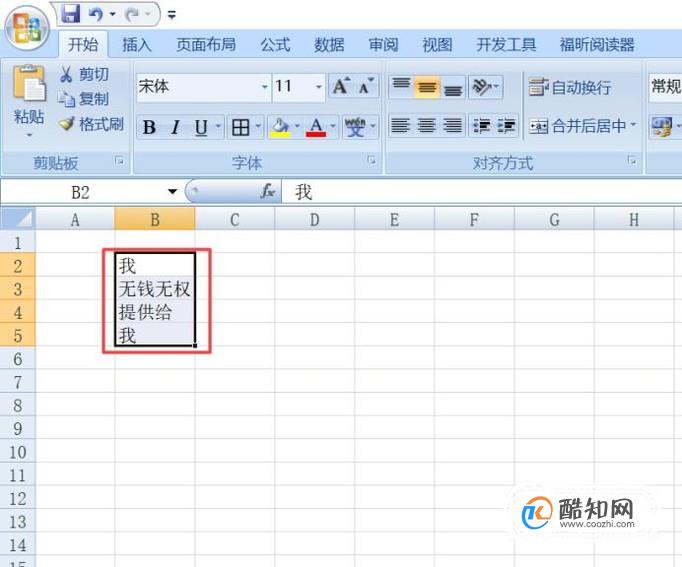This screenshot has height=567, width=682.
Task: Toggle italic formatting
Action: point(175,127)
